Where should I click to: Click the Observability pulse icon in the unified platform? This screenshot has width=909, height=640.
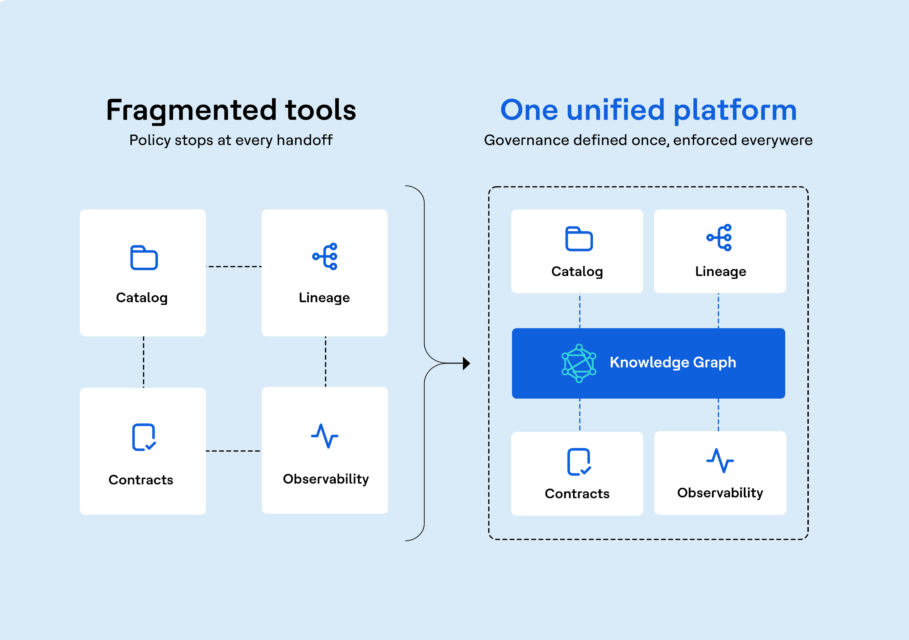point(720,461)
